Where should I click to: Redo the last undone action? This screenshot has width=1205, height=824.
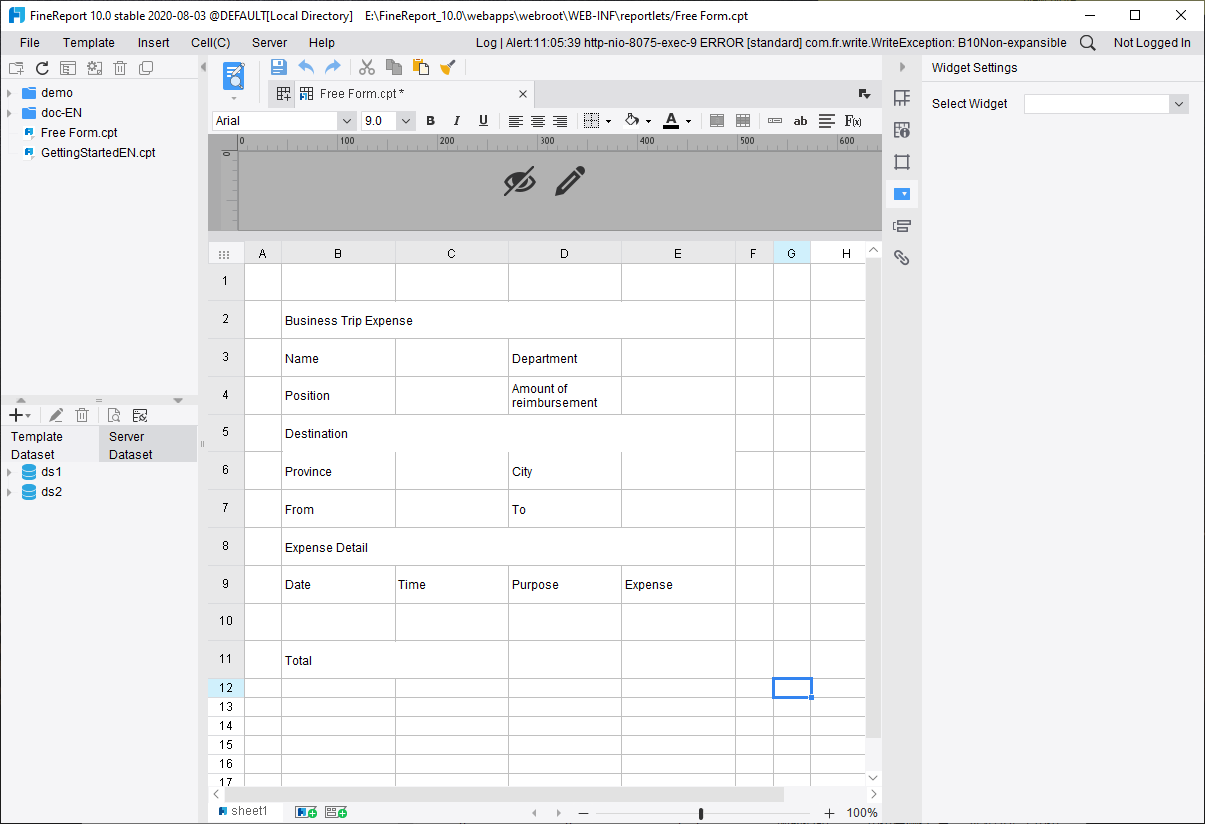[x=333, y=67]
